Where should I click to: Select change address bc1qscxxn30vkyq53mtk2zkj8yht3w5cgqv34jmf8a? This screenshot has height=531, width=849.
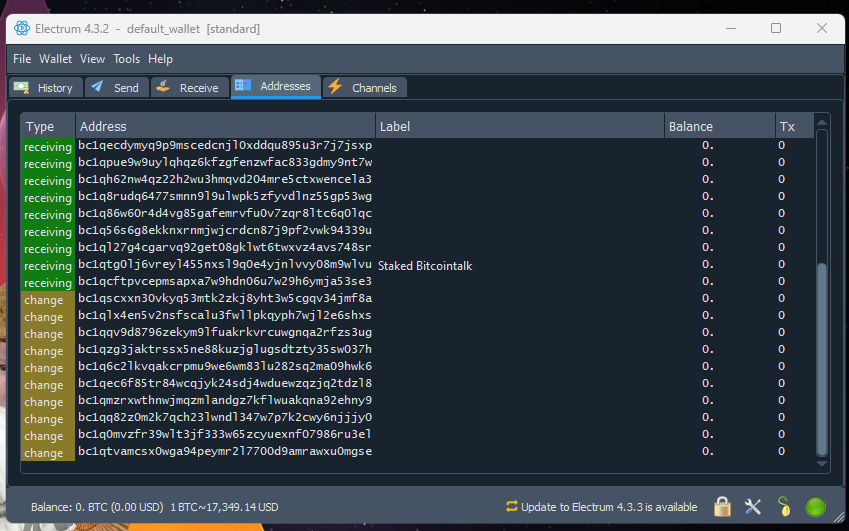[x=225, y=298]
